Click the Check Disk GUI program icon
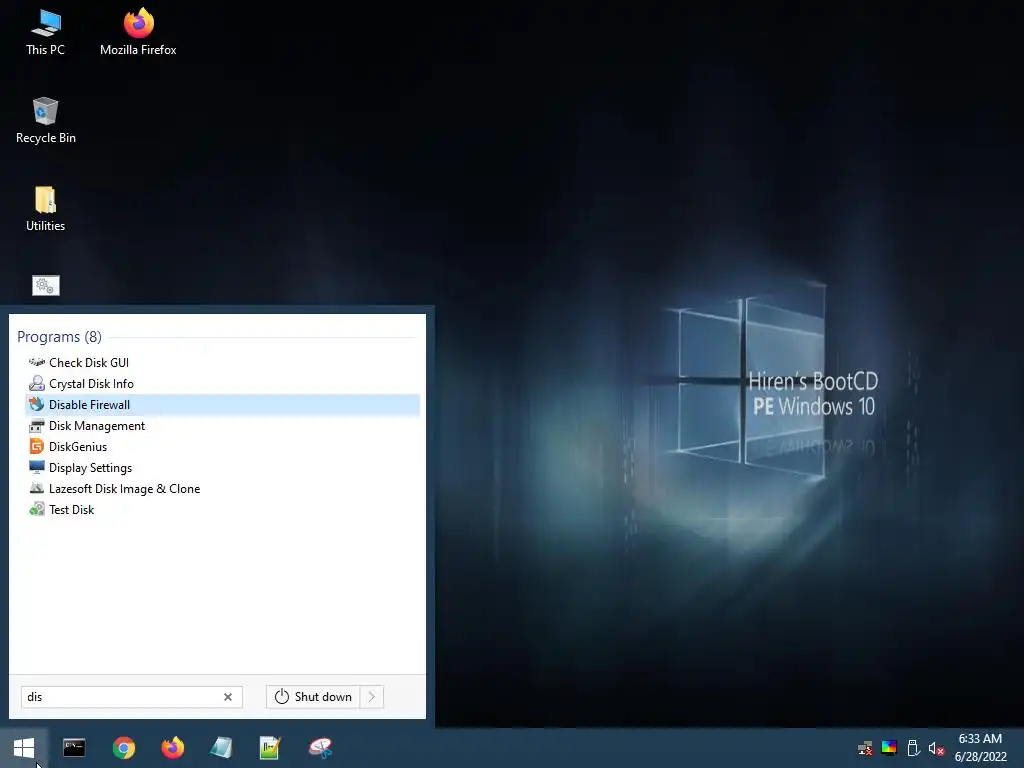 pos(37,362)
